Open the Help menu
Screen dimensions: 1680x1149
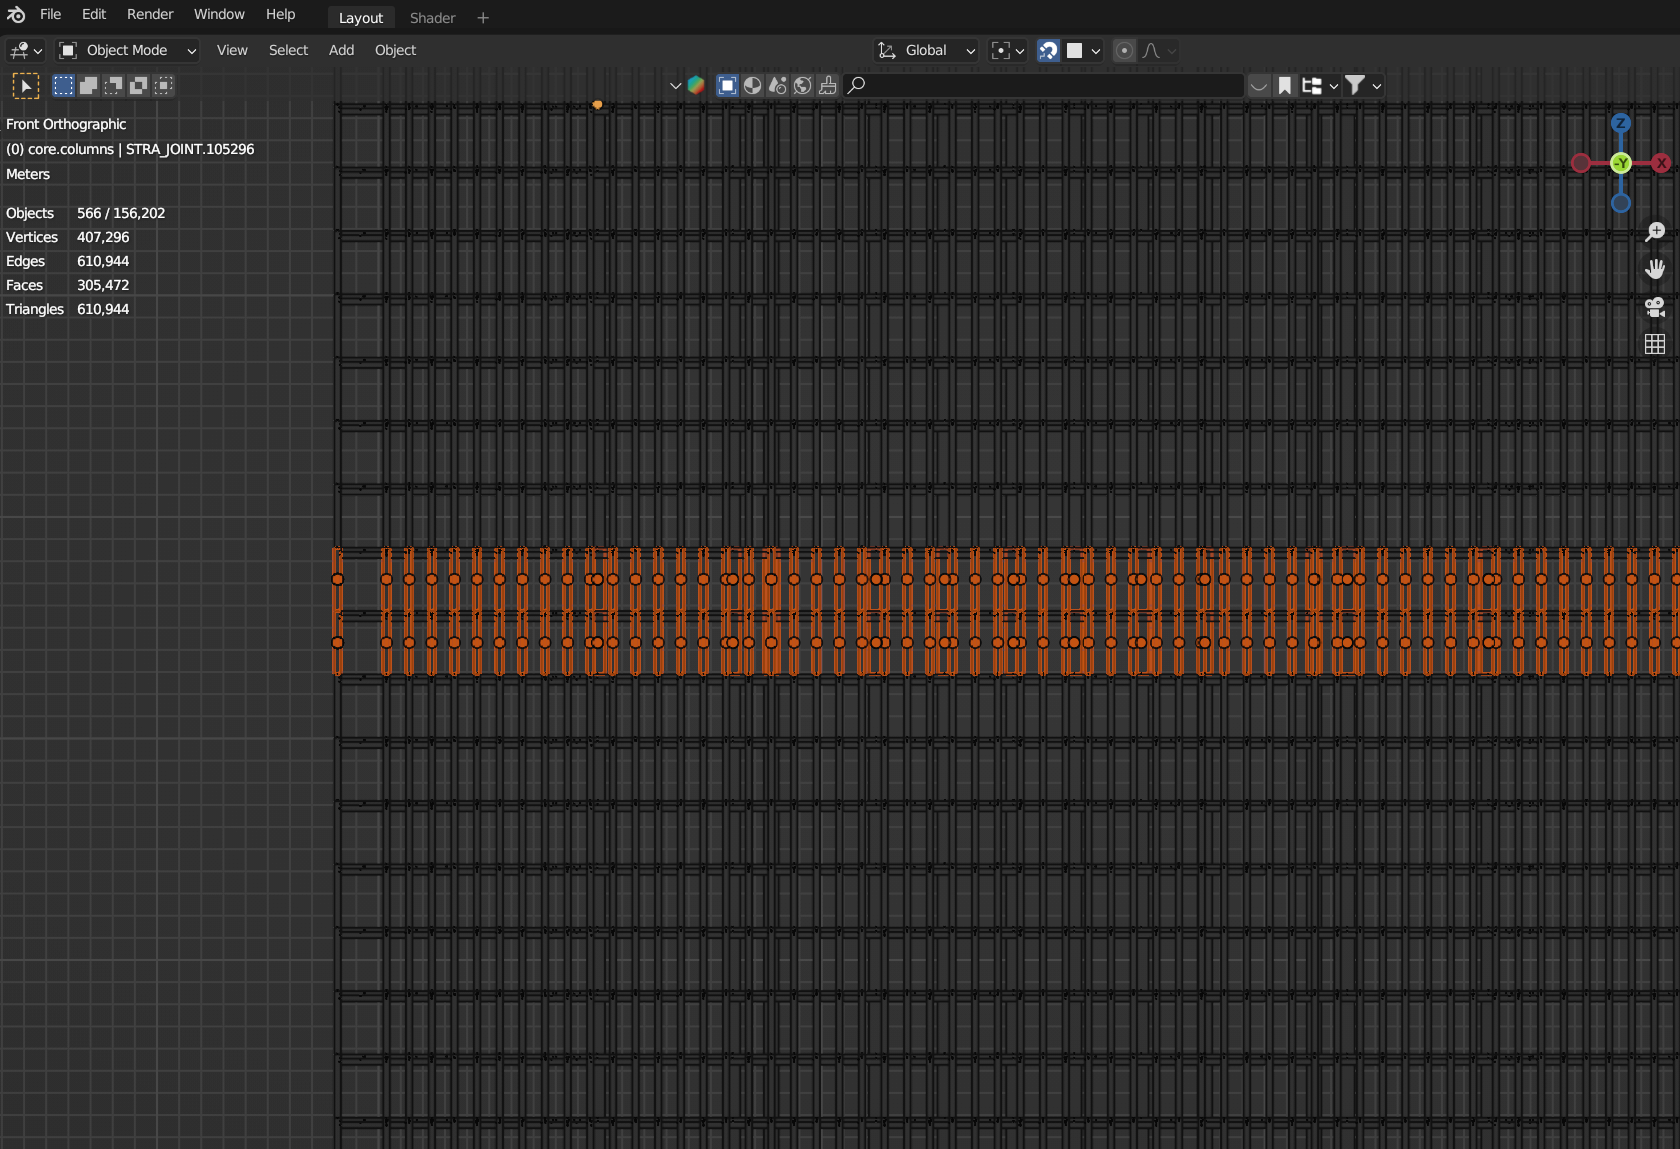click(280, 15)
